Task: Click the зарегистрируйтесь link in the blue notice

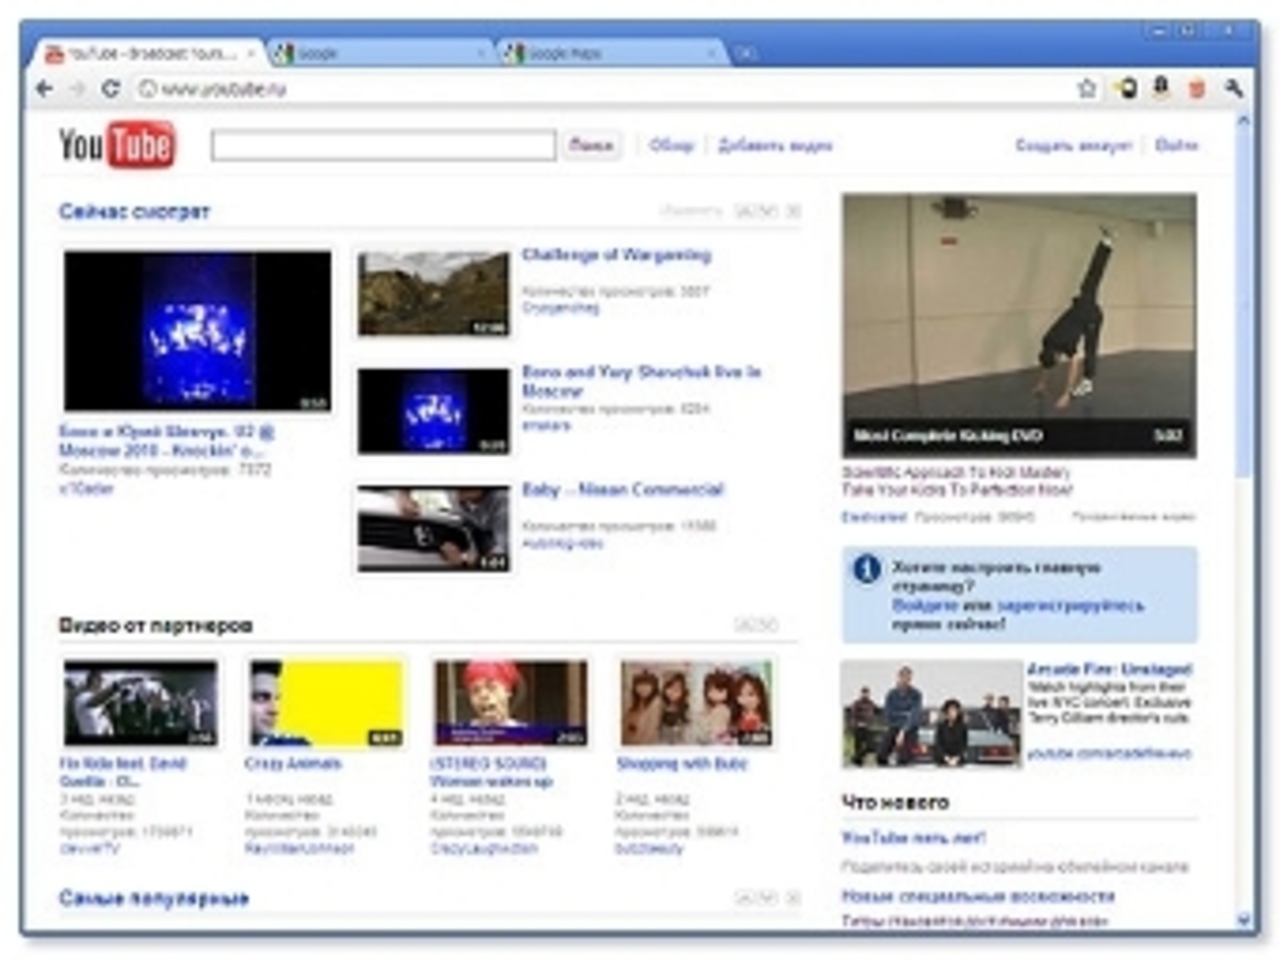Action: [1071, 605]
